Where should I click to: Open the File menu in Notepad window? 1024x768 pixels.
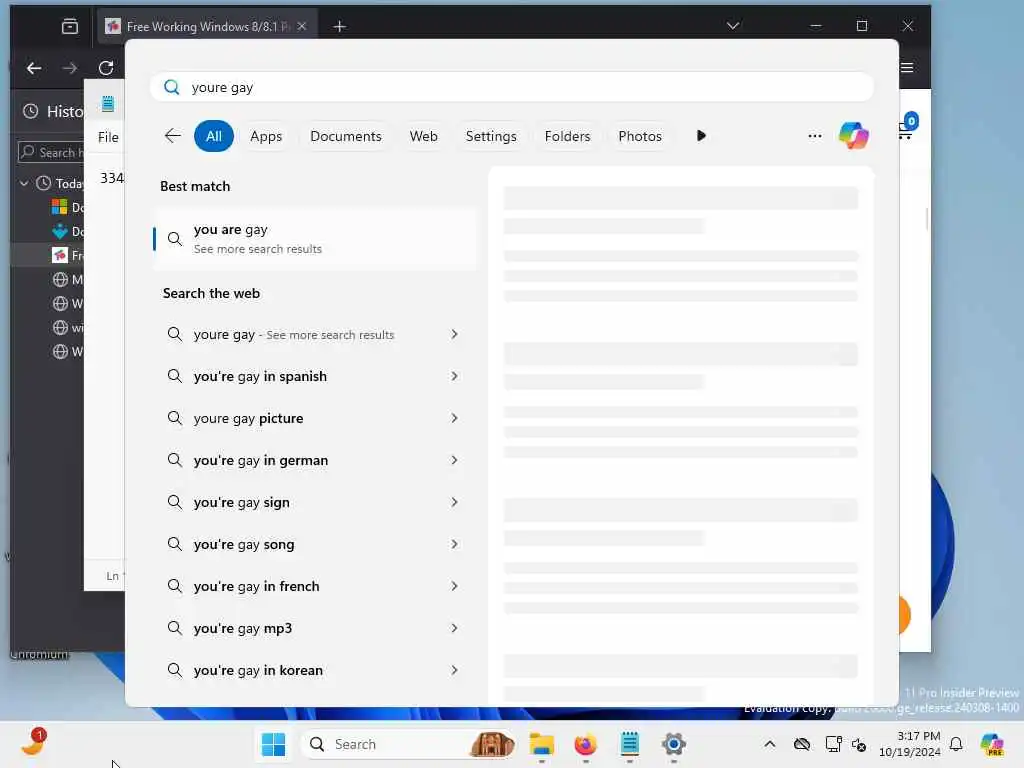[108, 137]
